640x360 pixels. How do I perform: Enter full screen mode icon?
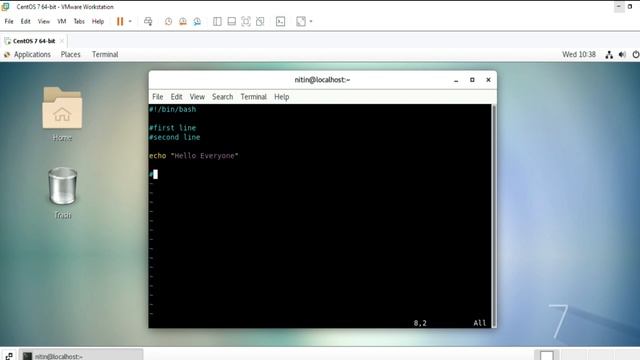point(246,21)
